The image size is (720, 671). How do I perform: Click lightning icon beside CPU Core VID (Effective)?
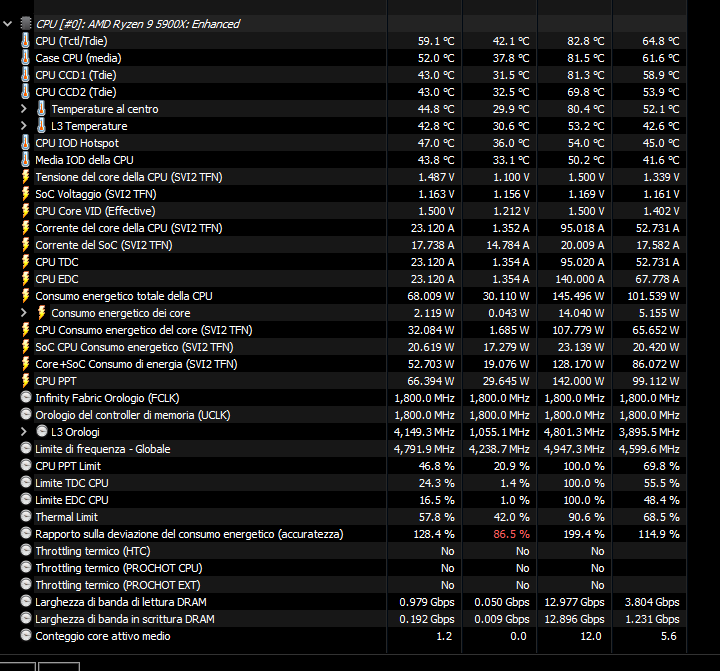pos(26,211)
